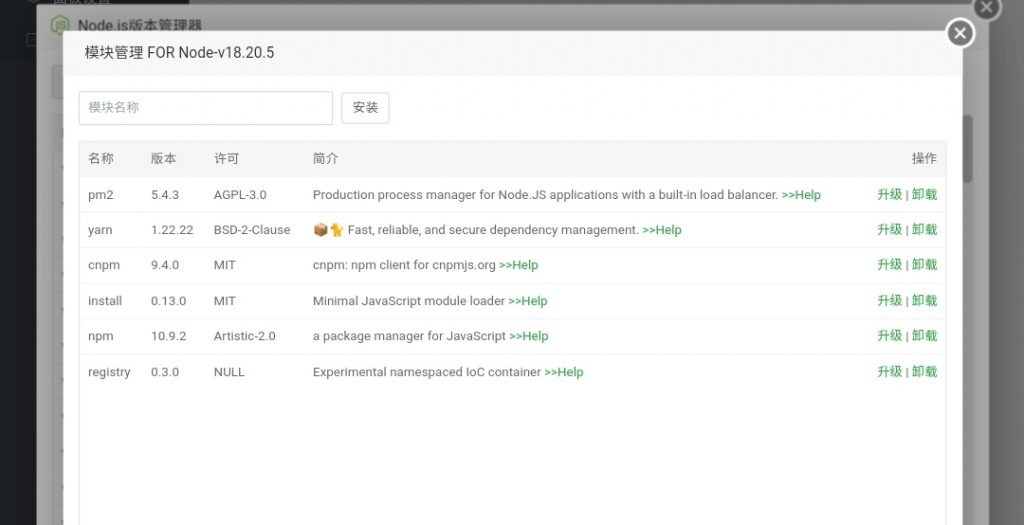Image resolution: width=1024 pixels, height=525 pixels.
Task: Open Help link for yarn
Action: [662, 230]
